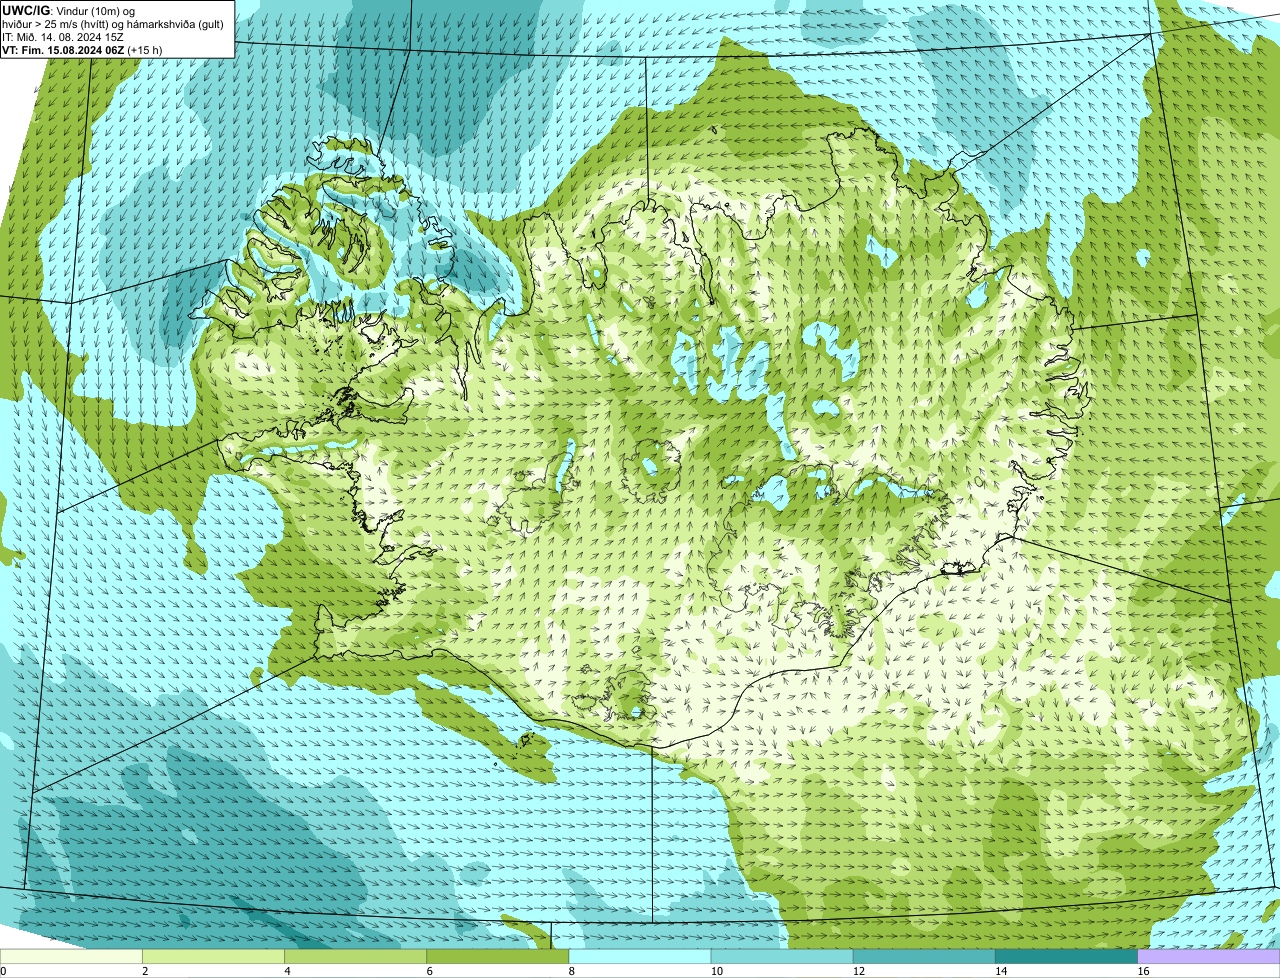
Task: Pick the 12–14 m/s teal legend swatch
Action: click(924, 957)
